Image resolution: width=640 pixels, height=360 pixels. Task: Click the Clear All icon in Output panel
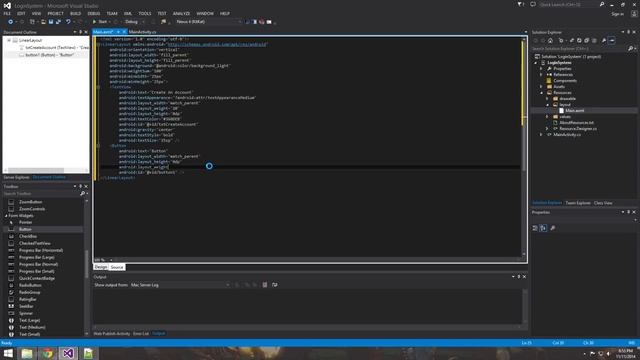(x=265, y=285)
